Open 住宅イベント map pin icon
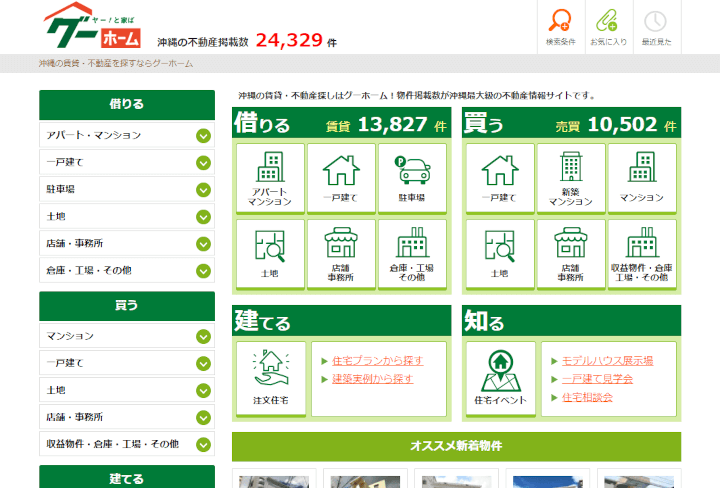This screenshot has width=720, height=488. coord(501,379)
